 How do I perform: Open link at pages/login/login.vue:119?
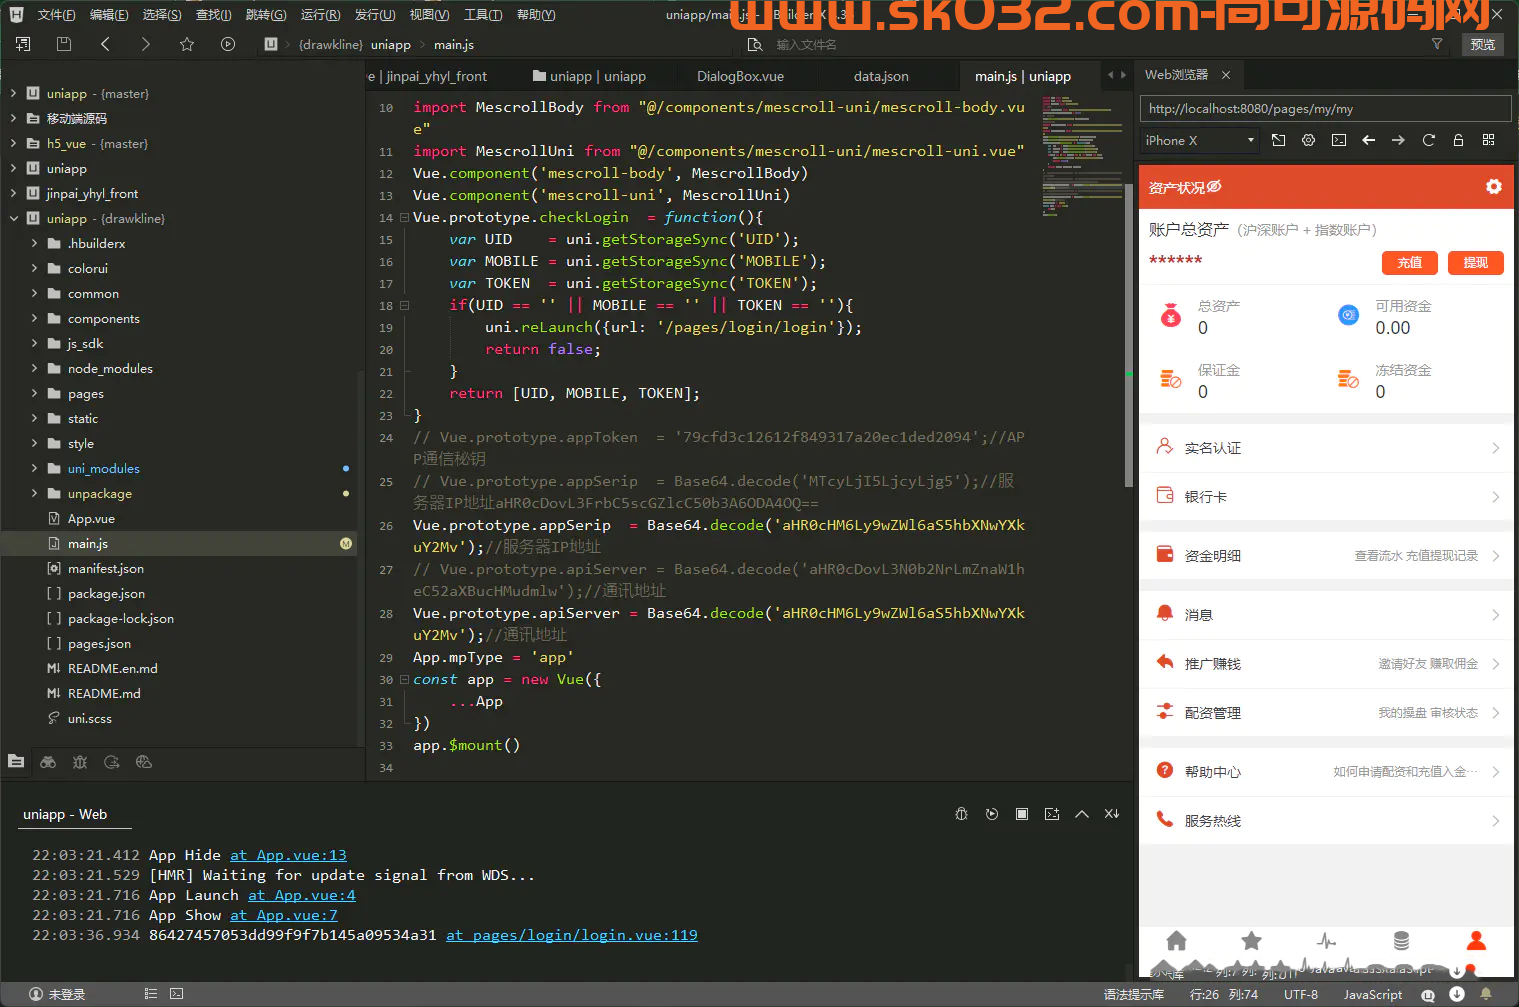(572, 935)
